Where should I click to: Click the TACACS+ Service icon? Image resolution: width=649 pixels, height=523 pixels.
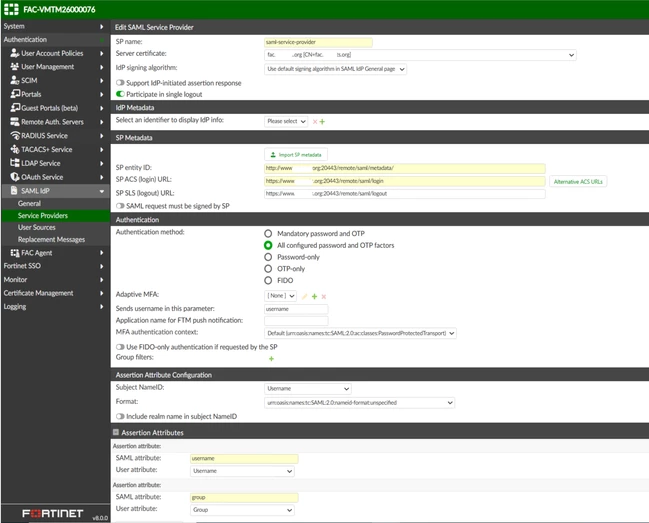pyautogui.click(x=15, y=149)
